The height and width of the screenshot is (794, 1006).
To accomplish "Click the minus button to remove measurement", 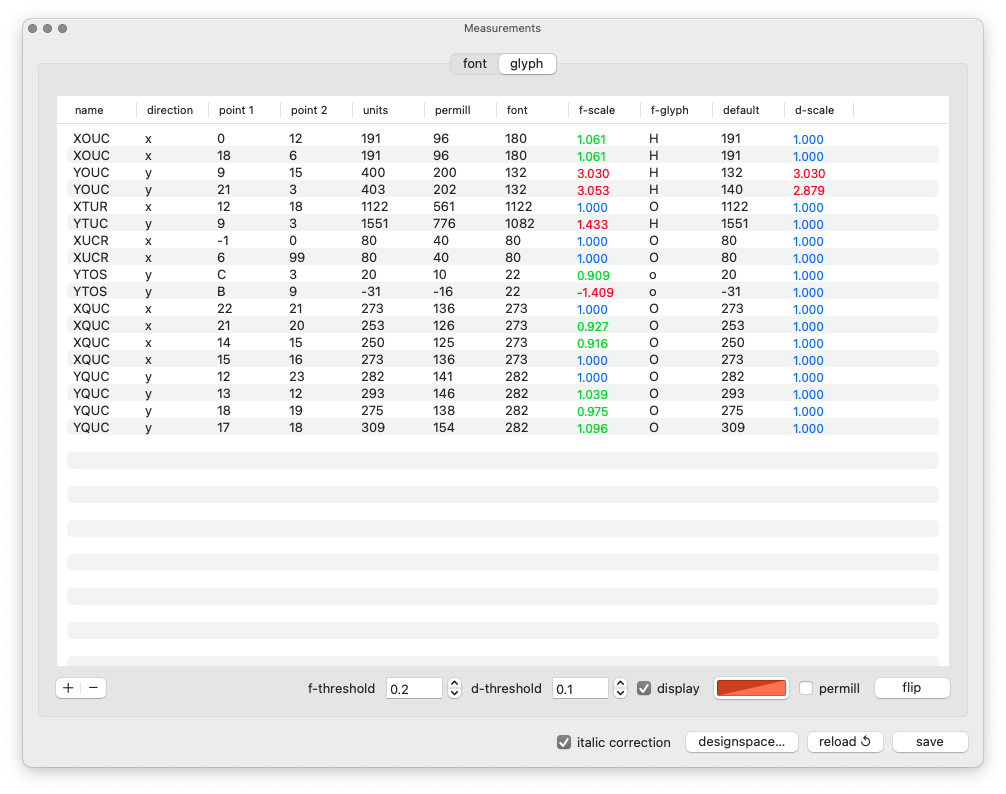I will click(x=93, y=688).
